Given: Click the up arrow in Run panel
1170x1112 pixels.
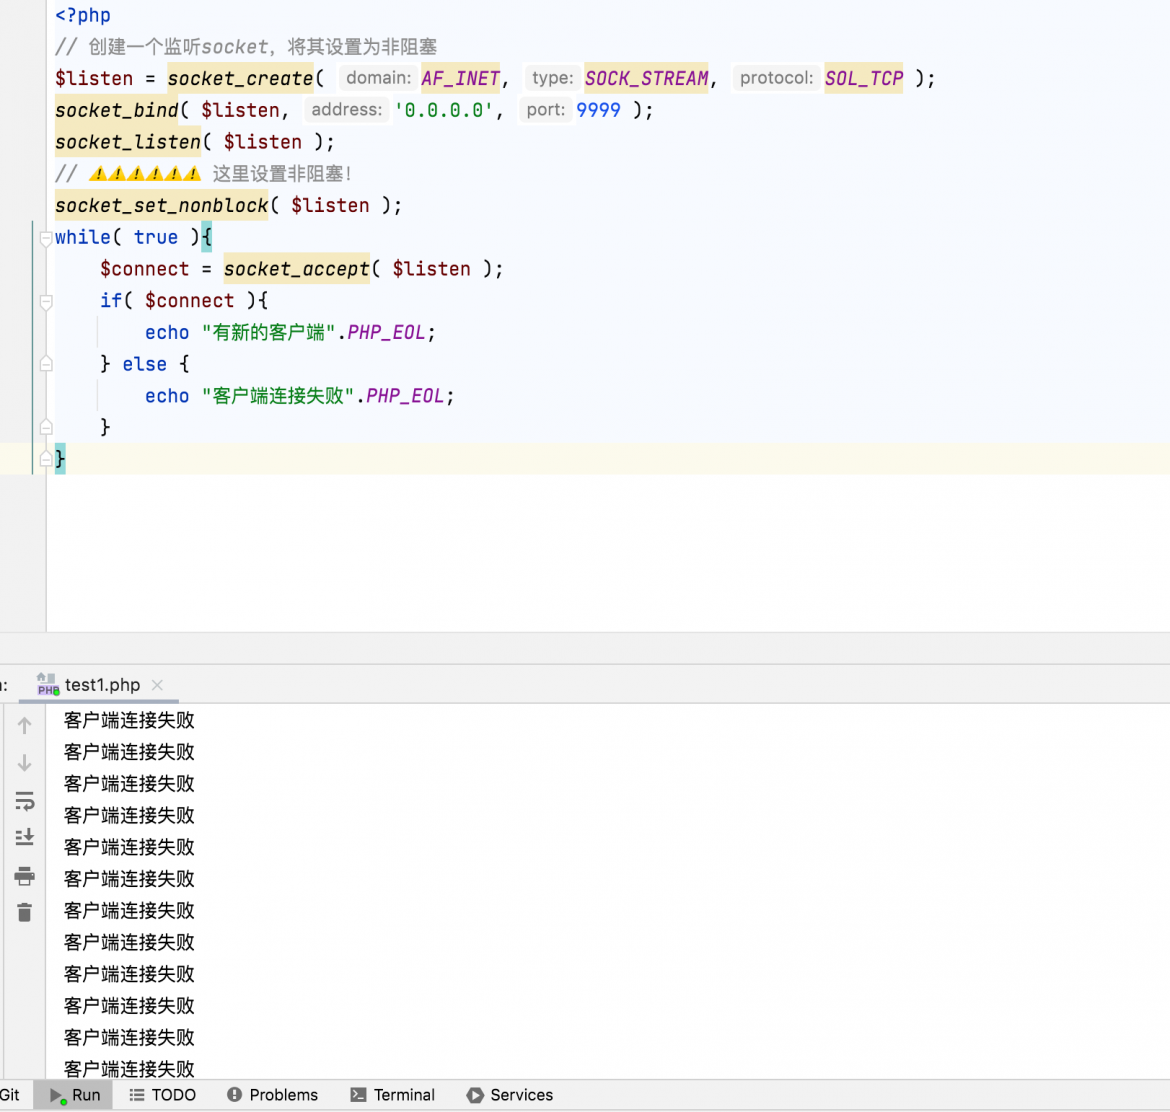Looking at the screenshot, I should tap(25, 725).
